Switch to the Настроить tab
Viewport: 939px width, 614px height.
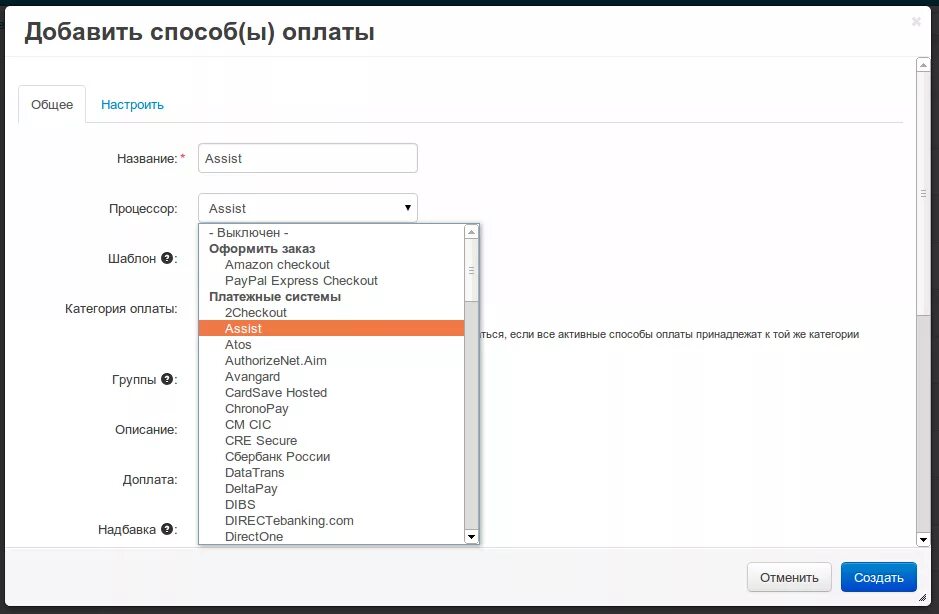[132, 104]
